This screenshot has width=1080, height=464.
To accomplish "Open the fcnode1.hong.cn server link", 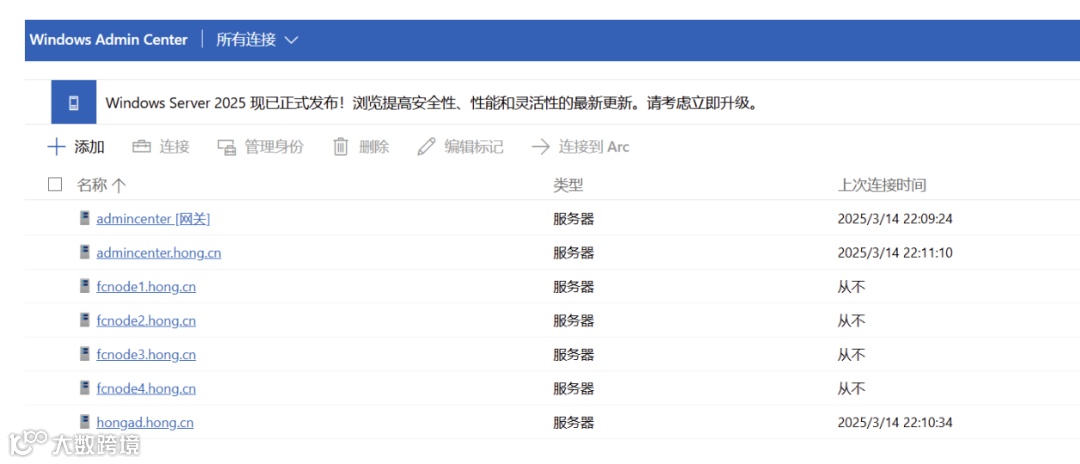I will point(146,286).
